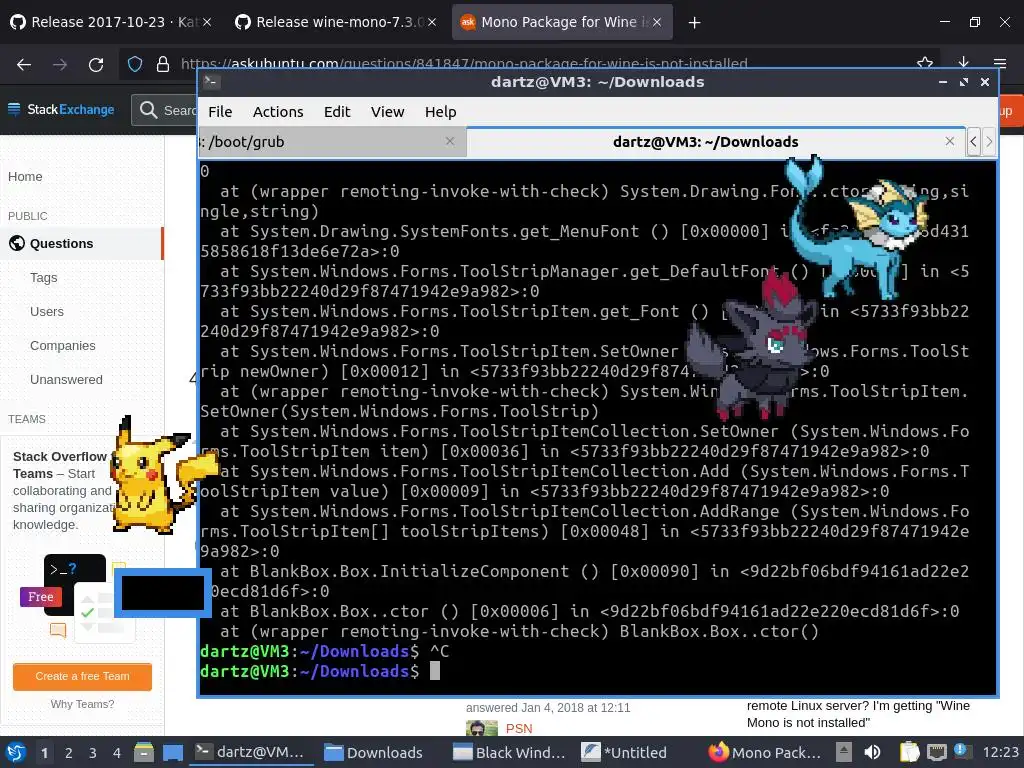Screen dimensions: 1024x768
Task: Select the Downloads taskbar entry
Action: coord(375,752)
